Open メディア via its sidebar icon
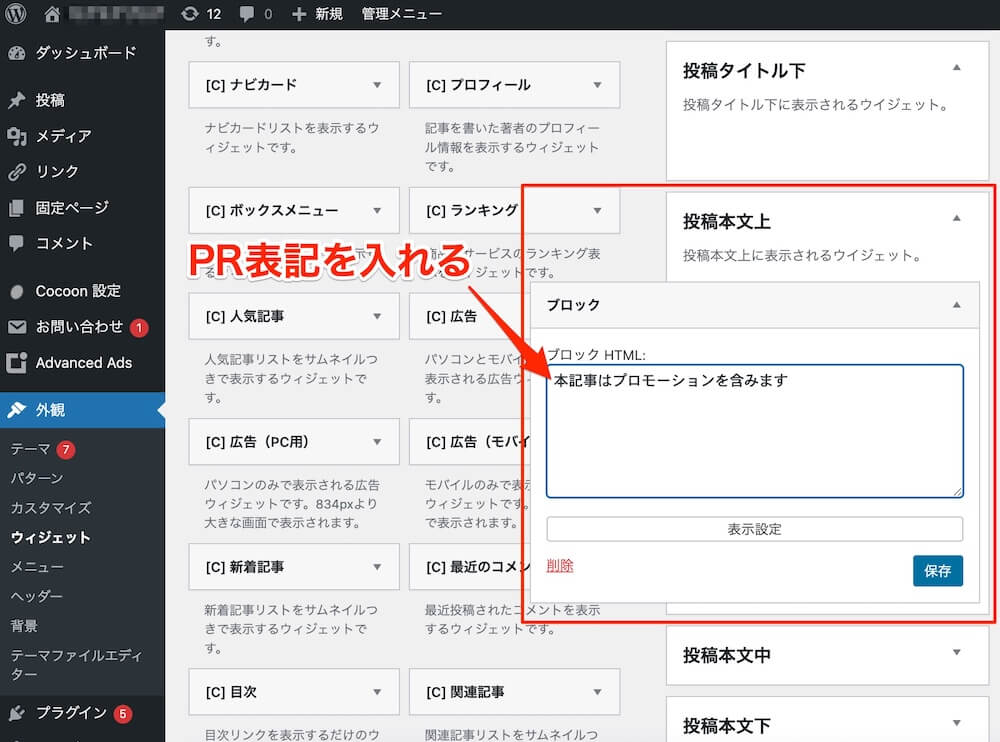The image size is (1000, 742). [16, 136]
